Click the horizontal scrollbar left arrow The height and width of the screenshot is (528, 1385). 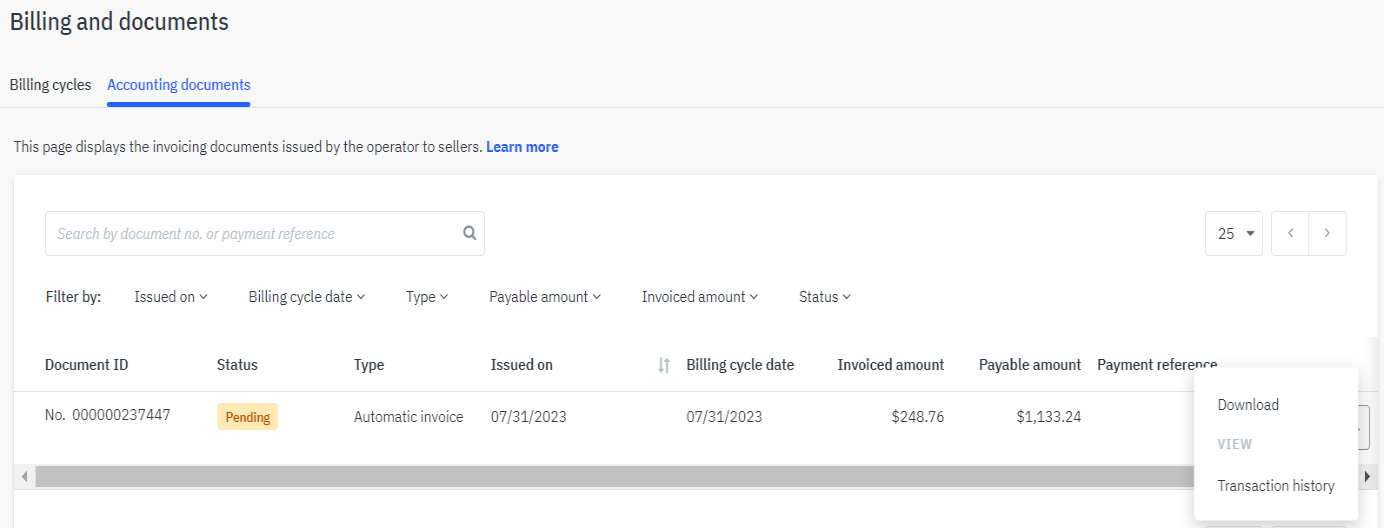point(24,477)
